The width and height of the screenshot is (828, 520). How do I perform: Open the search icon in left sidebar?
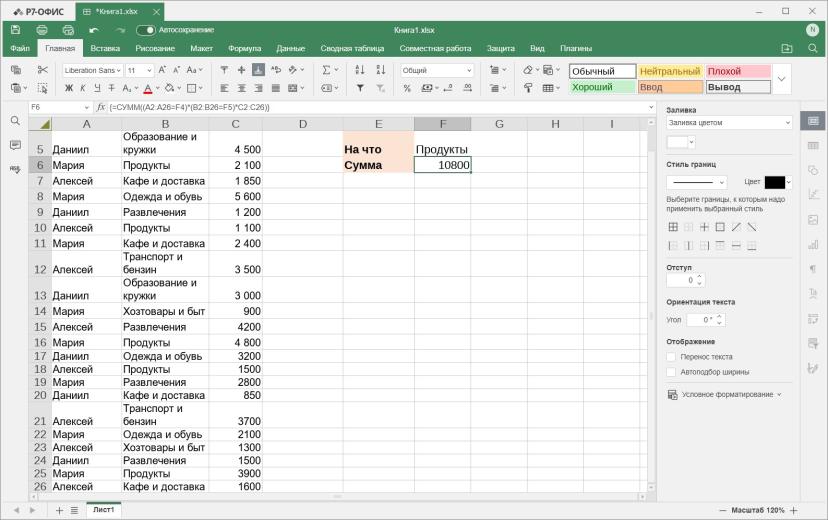click(x=15, y=121)
